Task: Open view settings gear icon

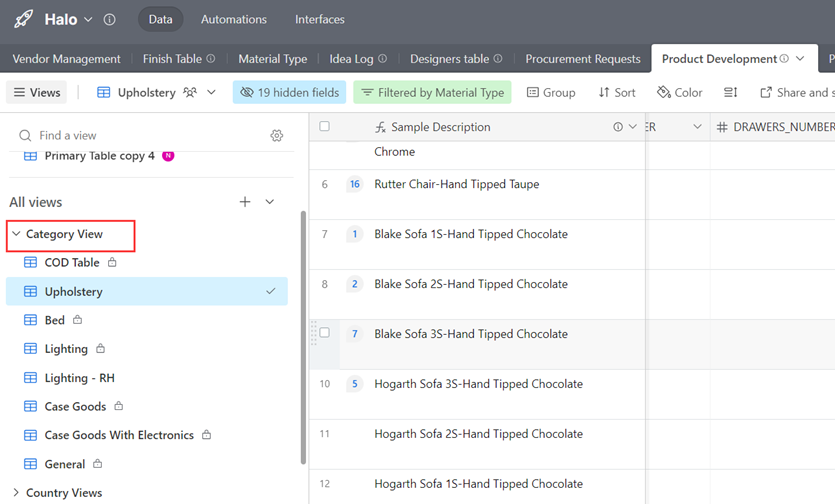Action: [277, 135]
